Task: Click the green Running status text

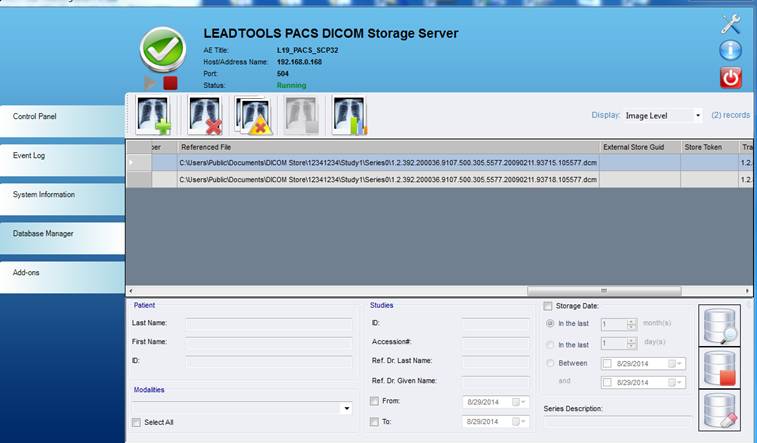Action: 292,85
